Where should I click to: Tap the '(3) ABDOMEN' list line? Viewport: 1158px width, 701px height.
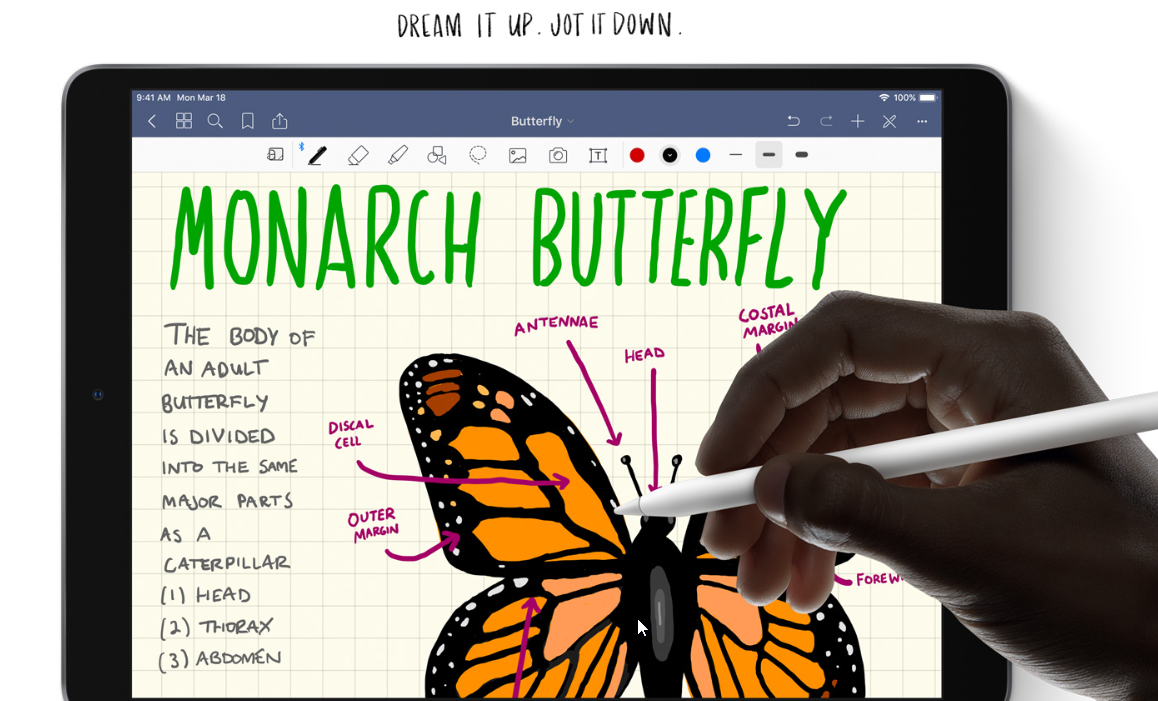(x=220, y=659)
